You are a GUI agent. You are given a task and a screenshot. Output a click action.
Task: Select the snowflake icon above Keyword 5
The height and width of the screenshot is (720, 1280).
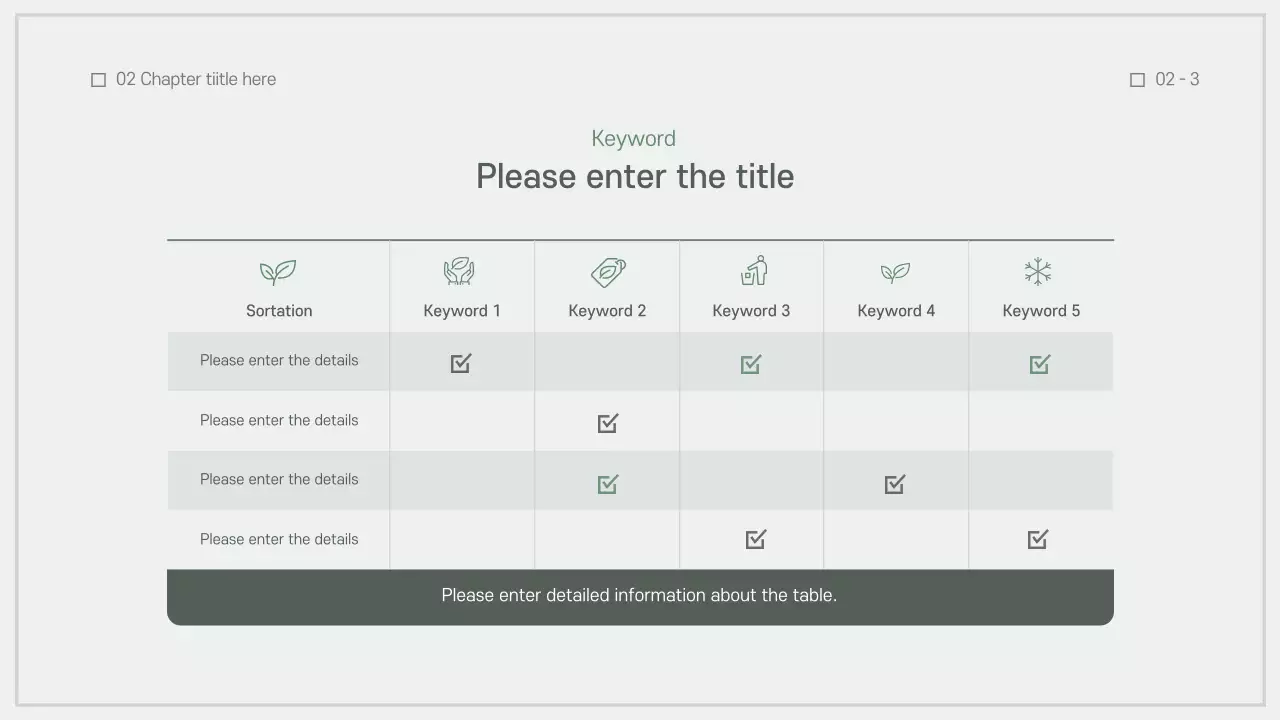(x=1038, y=271)
